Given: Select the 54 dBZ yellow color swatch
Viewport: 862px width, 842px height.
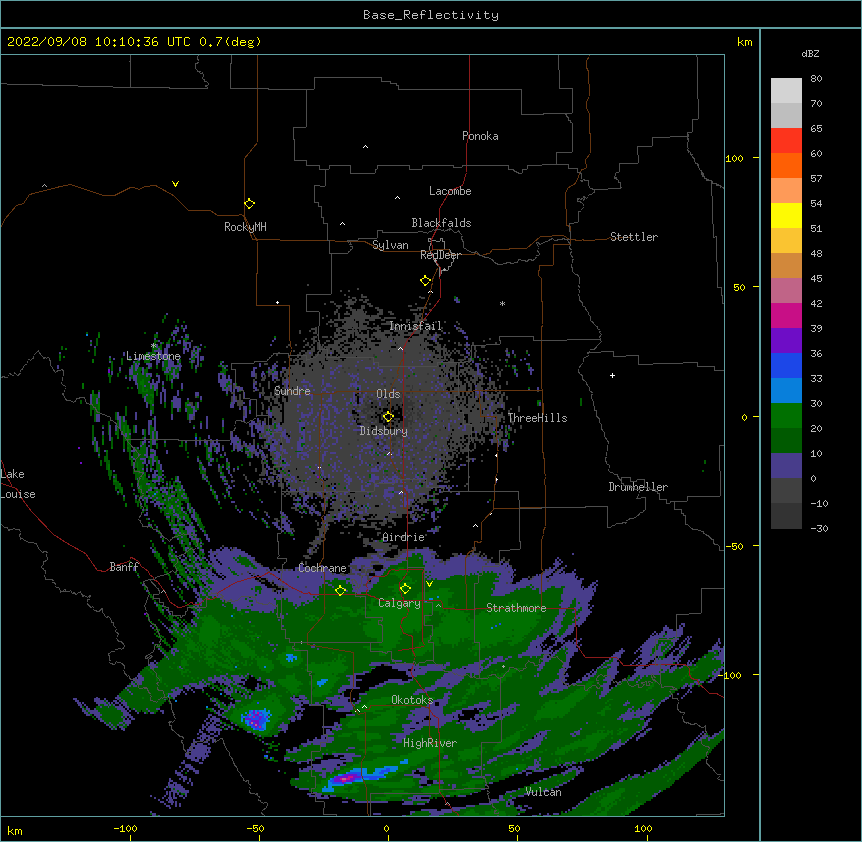Looking at the screenshot, I should click(786, 215).
